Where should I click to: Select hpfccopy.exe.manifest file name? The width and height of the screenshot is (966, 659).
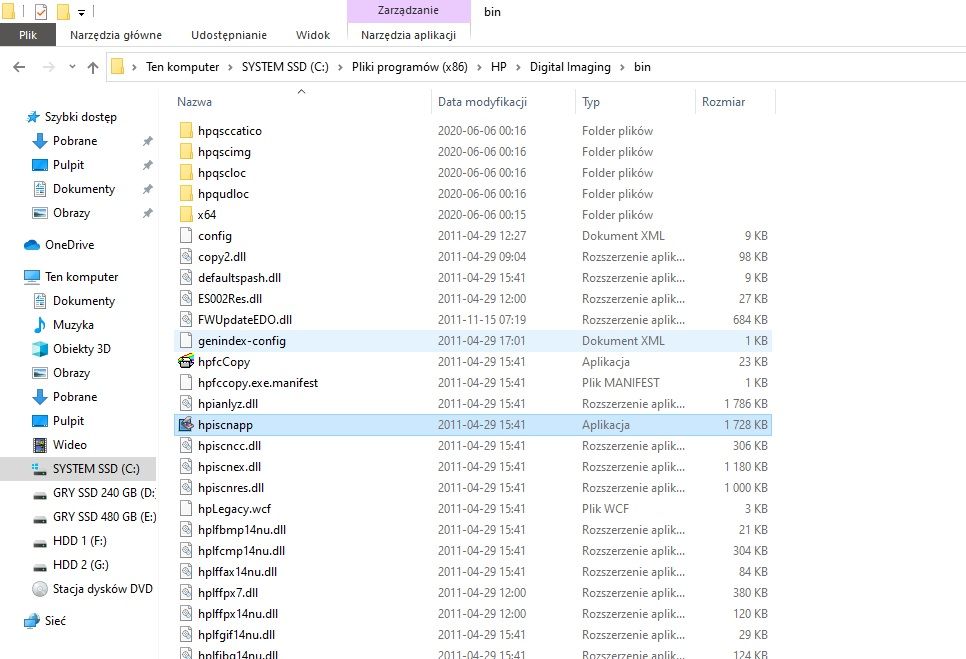click(258, 382)
